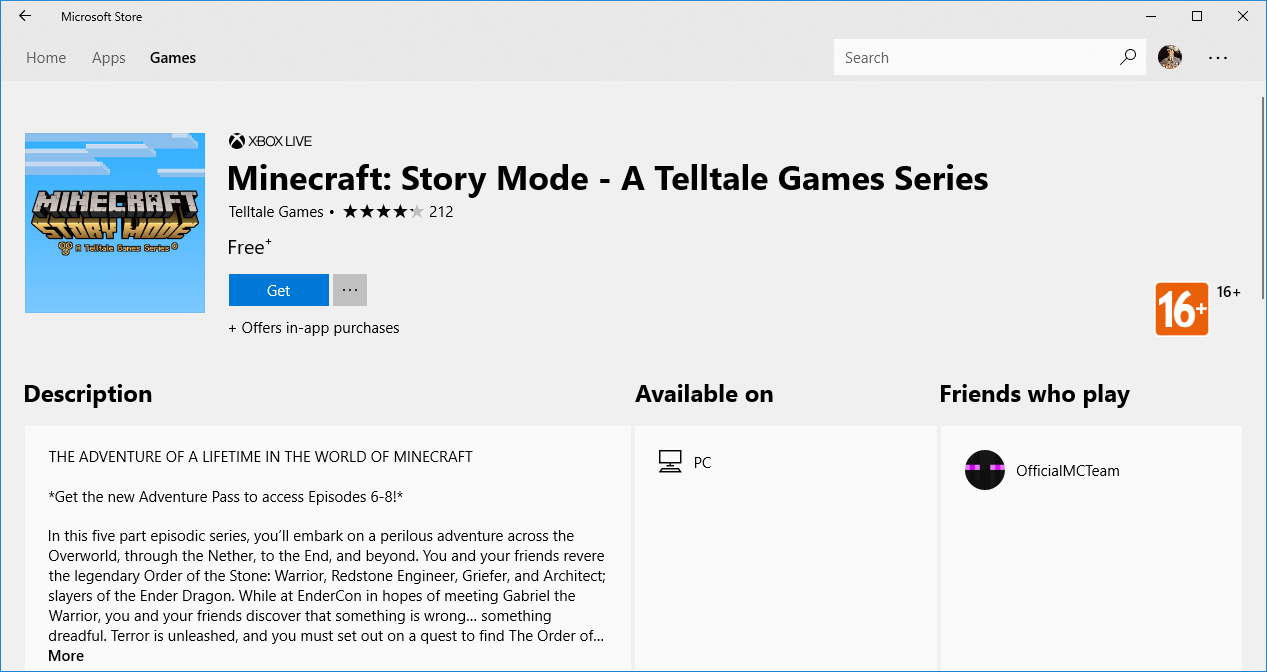Open more options beside Get button
The width and height of the screenshot is (1267, 672).
click(x=349, y=290)
